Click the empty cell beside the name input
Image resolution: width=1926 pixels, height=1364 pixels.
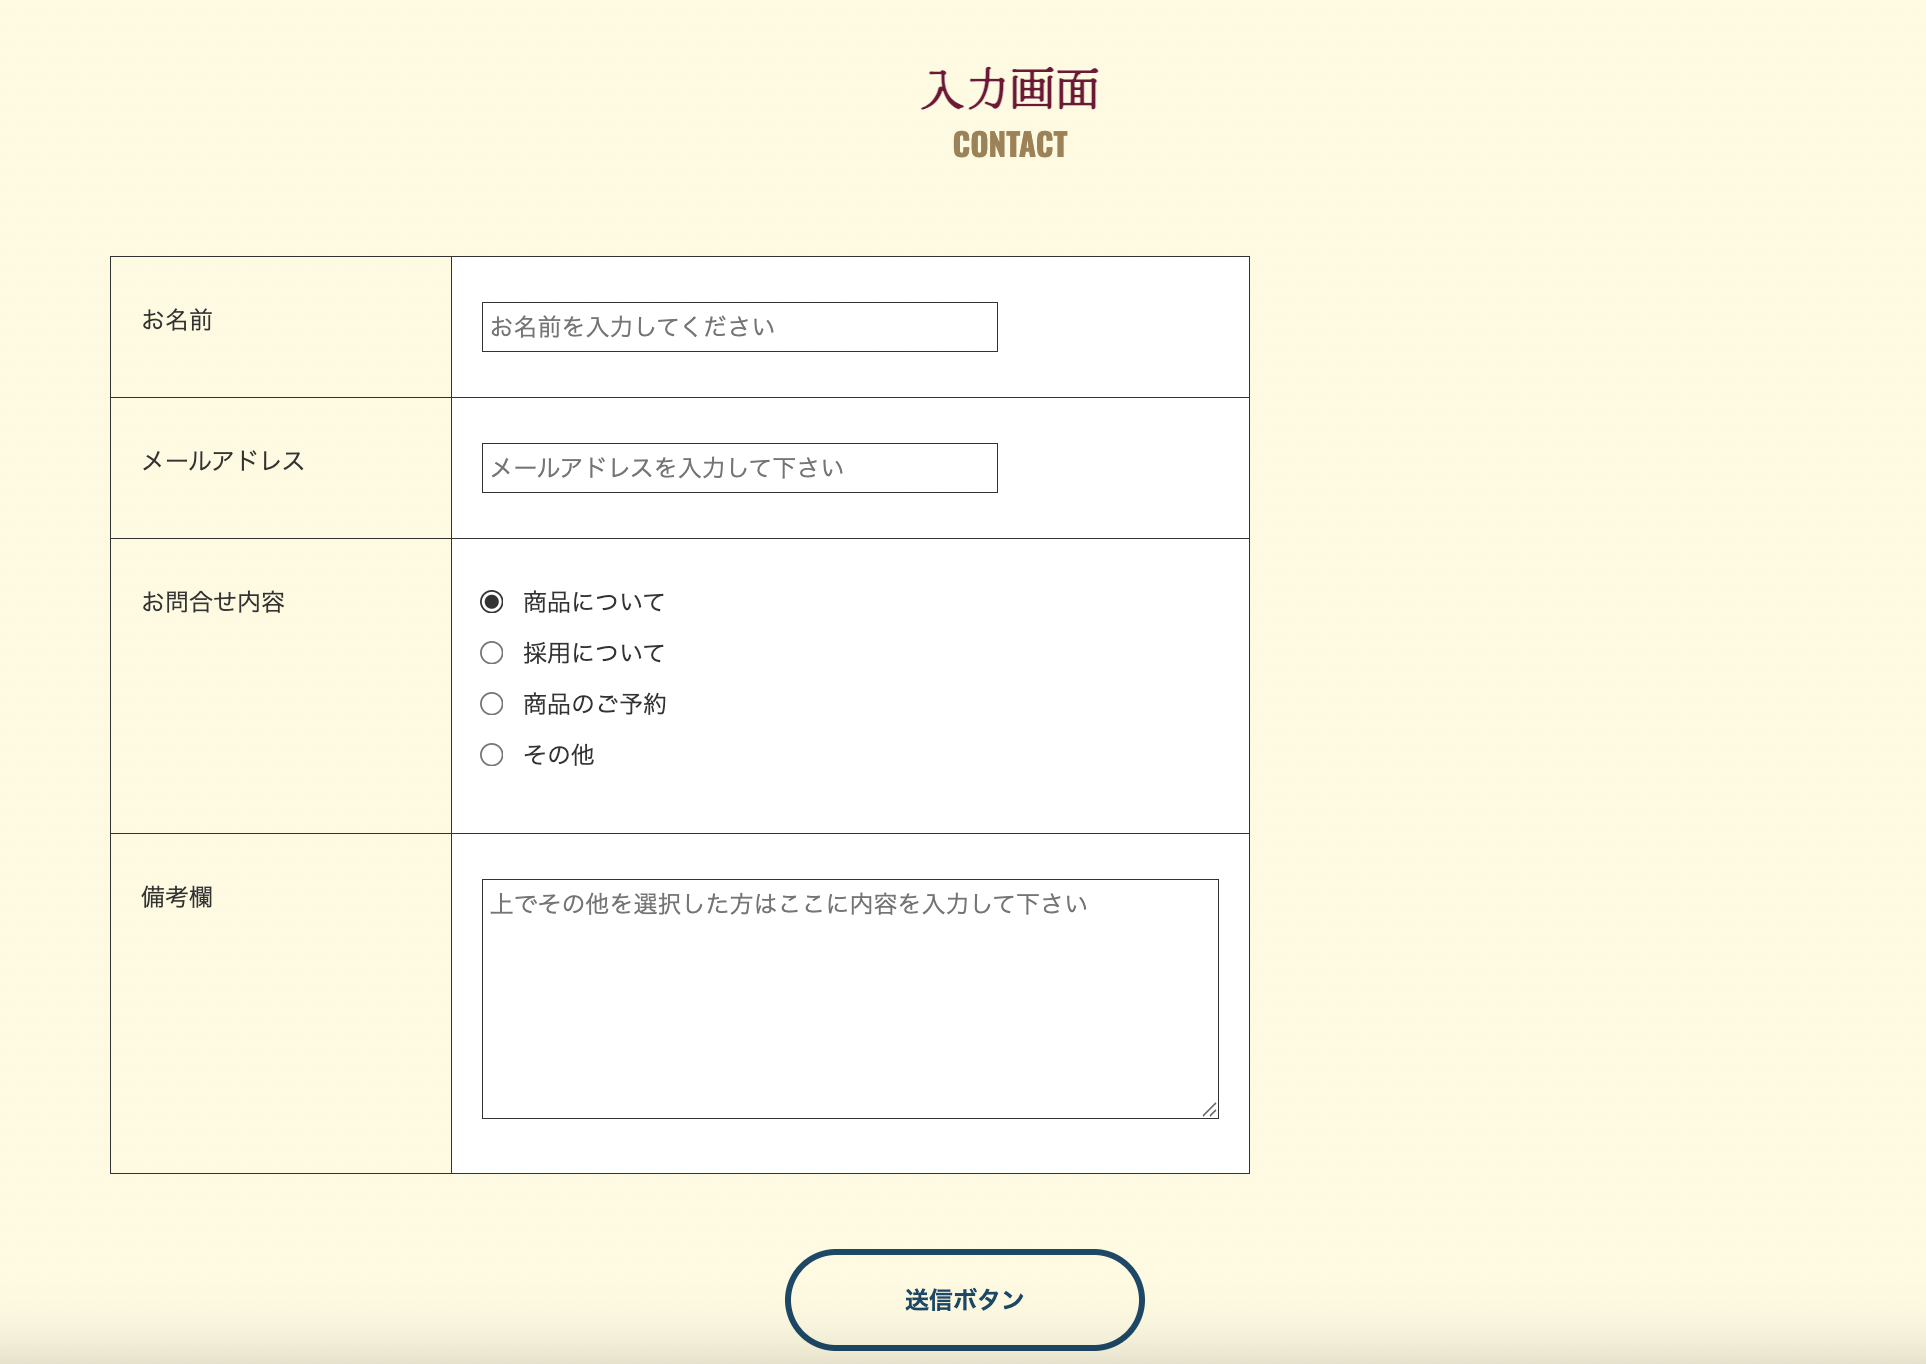[x=1120, y=327]
